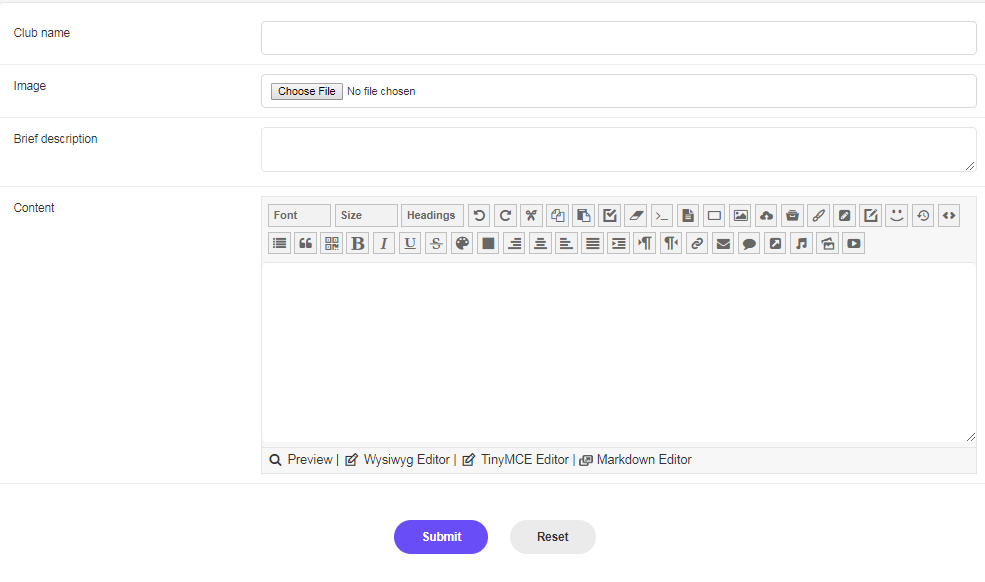Click the cloud upload icon

(x=766, y=216)
